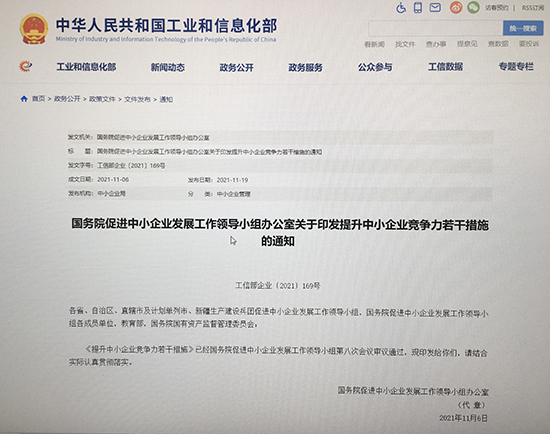This screenshot has width=550, height=434.
Task: Open the mobile phone version icon
Action: pos(418,7)
